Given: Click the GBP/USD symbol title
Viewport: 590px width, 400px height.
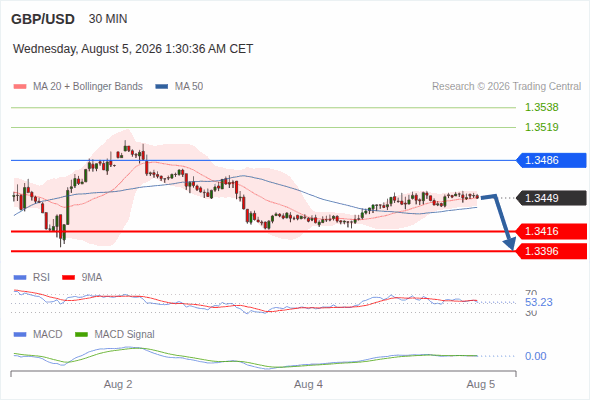Looking at the screenshot, I should 43,19.
